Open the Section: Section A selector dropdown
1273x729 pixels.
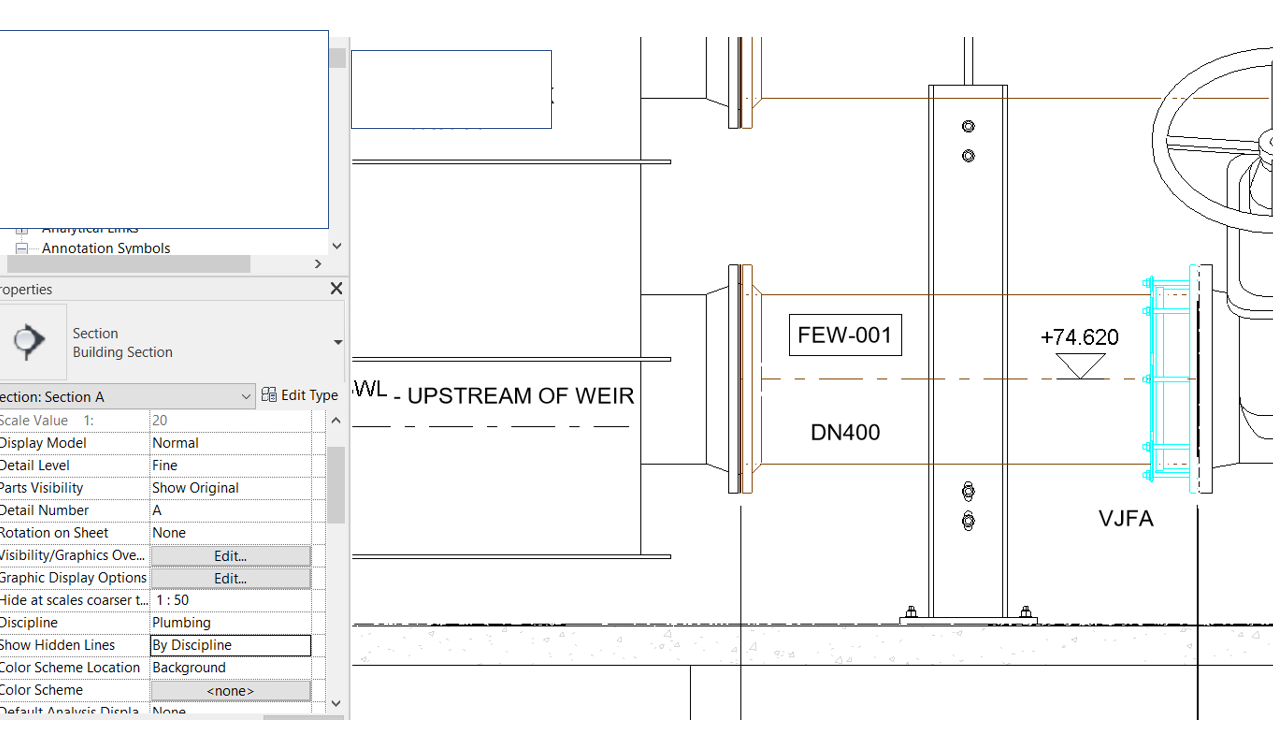click(246, 396)
